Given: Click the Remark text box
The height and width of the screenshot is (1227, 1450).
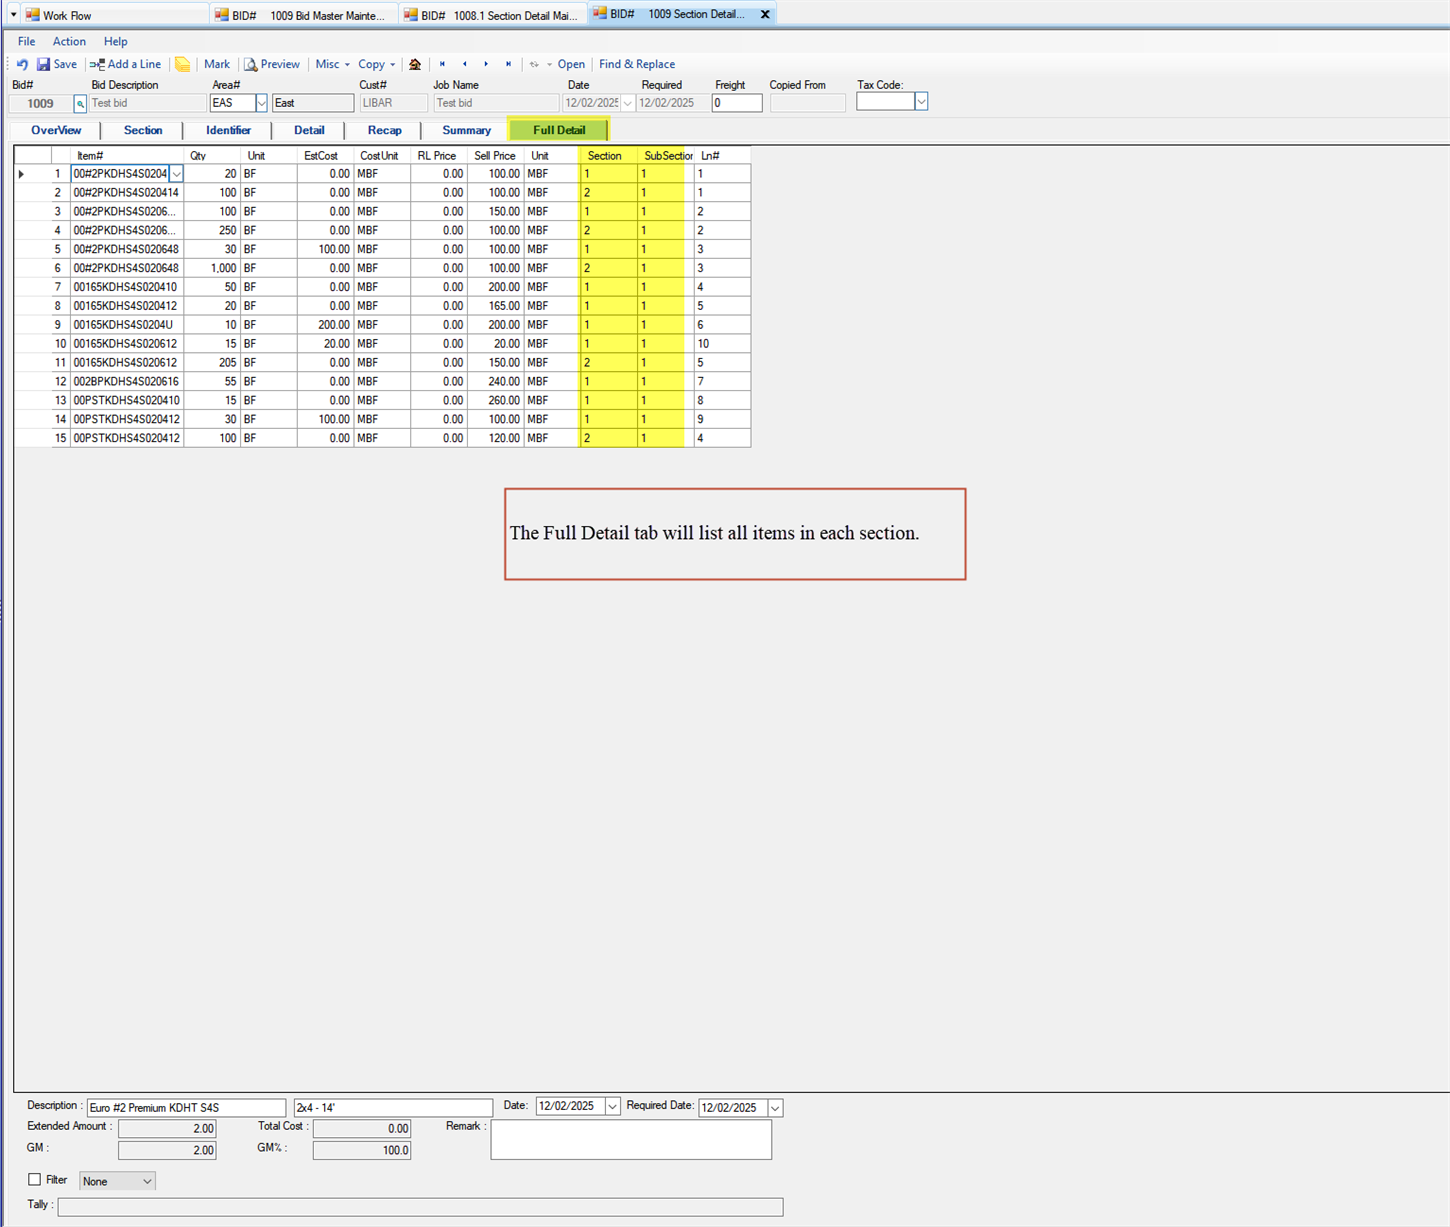Looking at the screenshot, I should click(x=631, y=1140).
